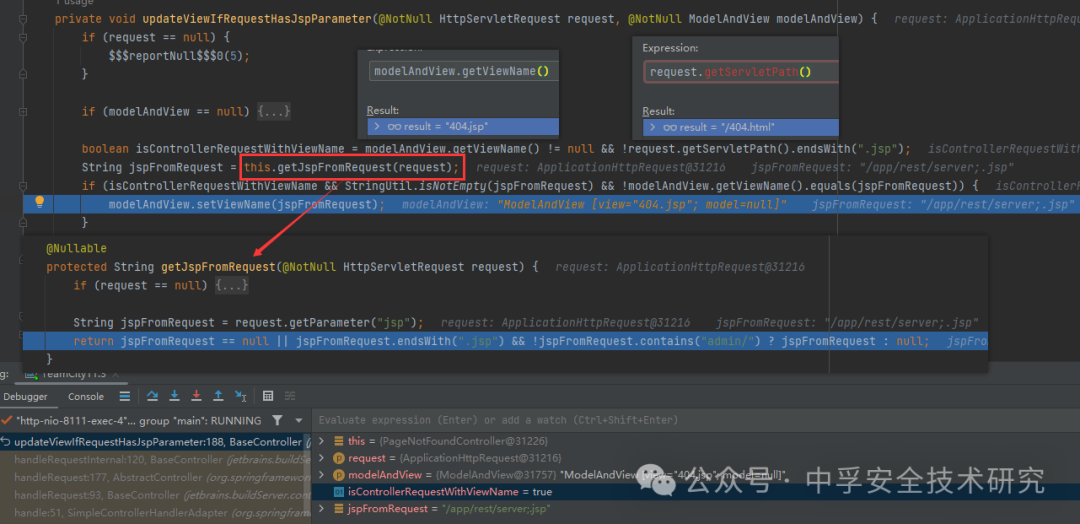Open the thread selector dropdown arrow
The image size is (1080, 524).
pos(299,420)
